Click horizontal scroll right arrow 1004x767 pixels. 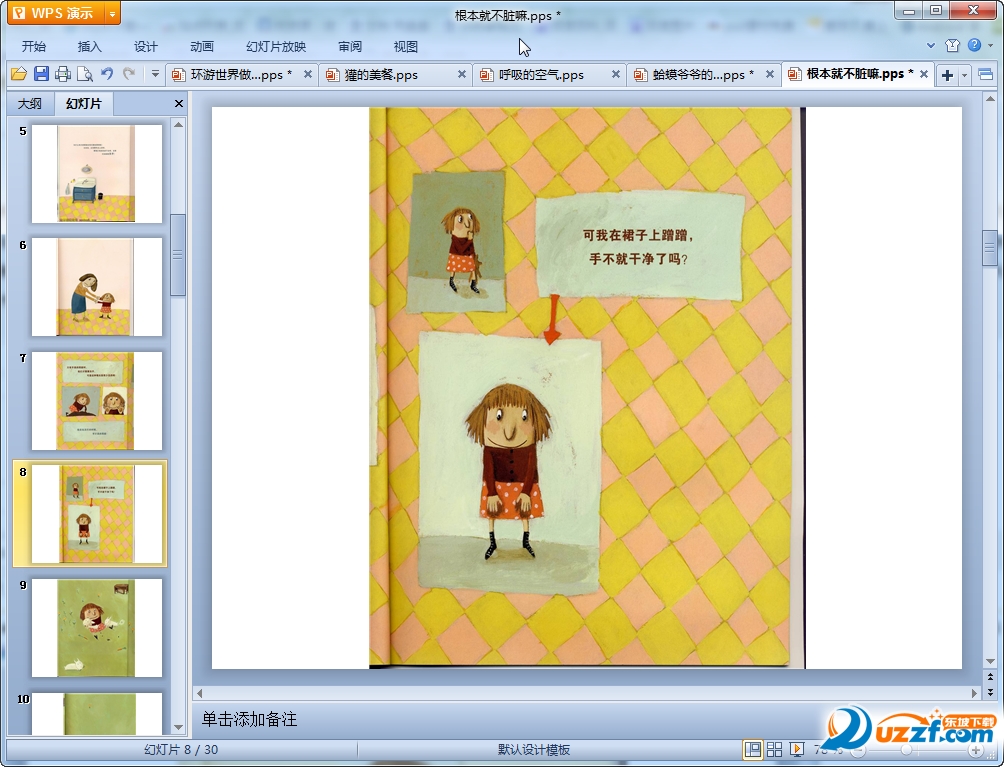coord(975,693)
